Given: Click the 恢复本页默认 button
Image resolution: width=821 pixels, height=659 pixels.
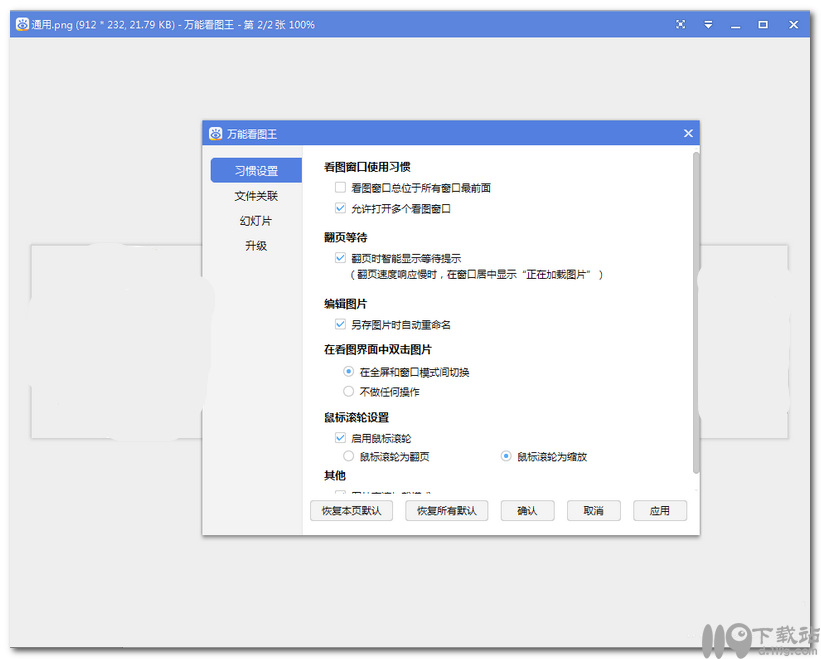Looking at the screenshot, I should coord(351,510).
